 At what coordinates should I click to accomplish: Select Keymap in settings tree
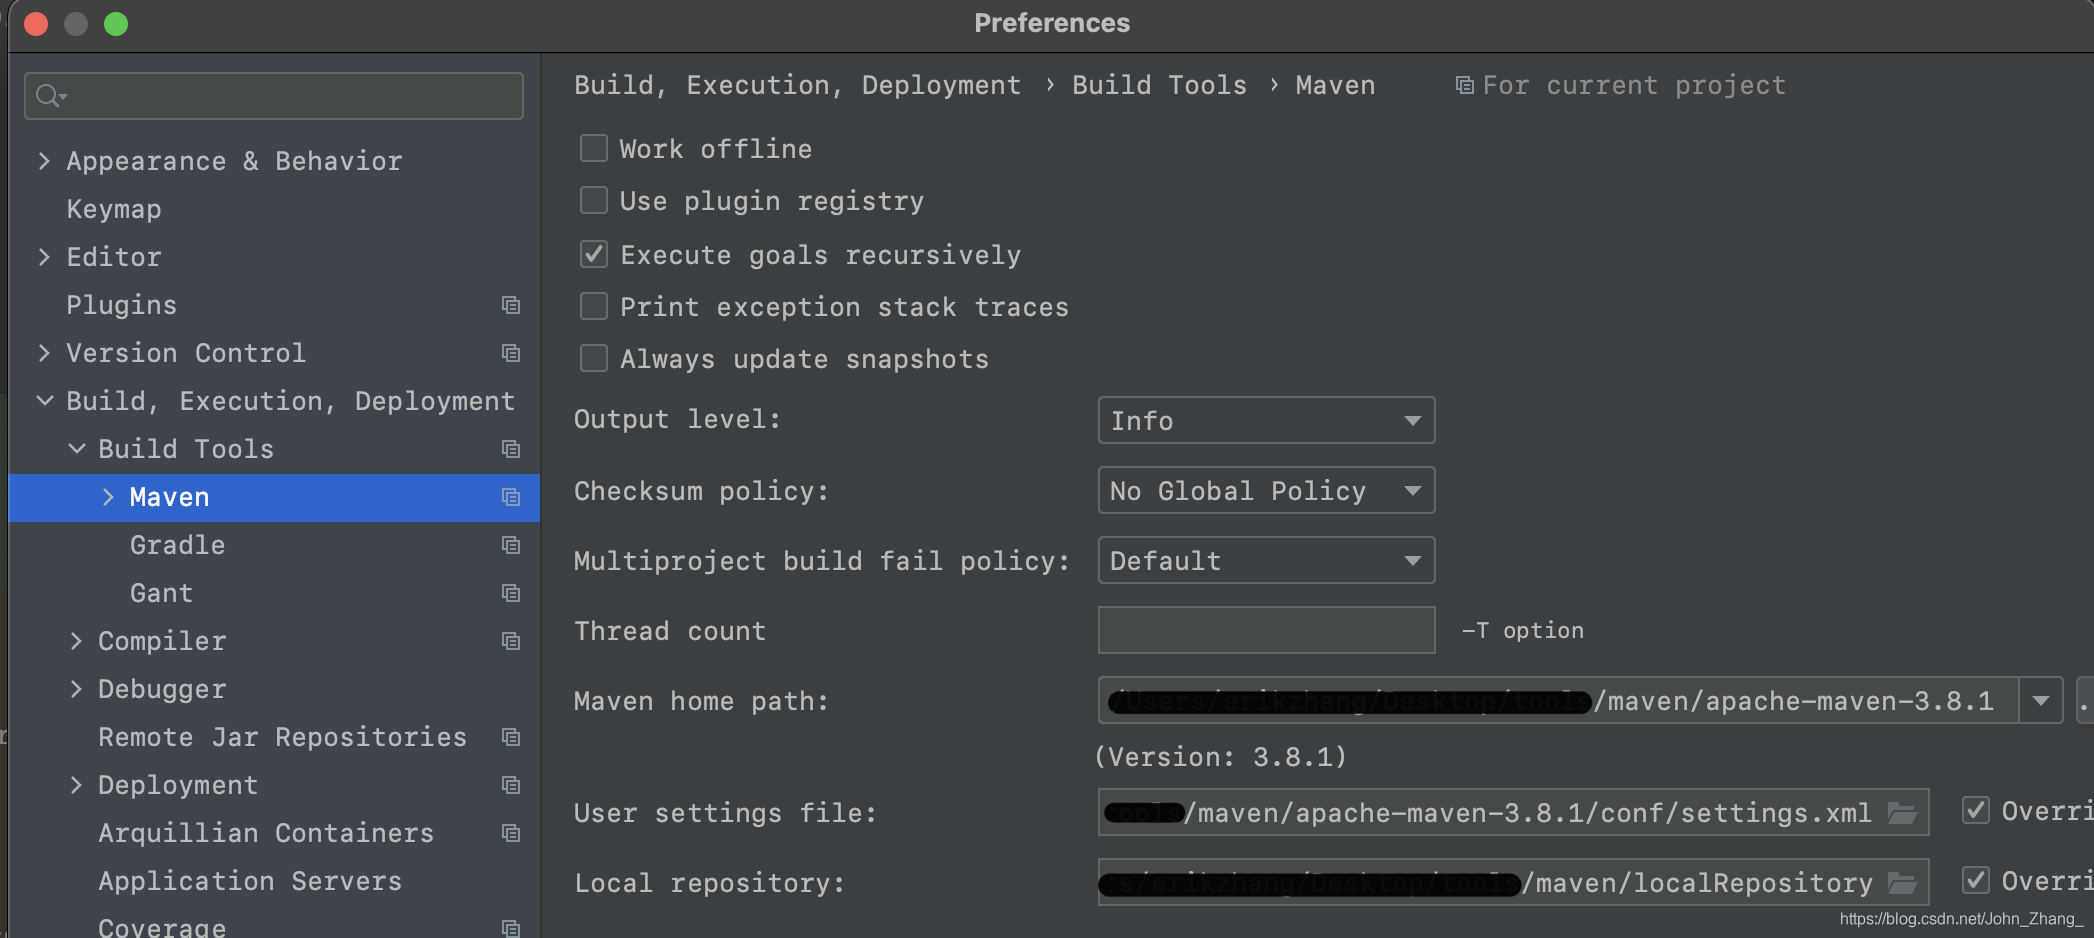point(114,209)
